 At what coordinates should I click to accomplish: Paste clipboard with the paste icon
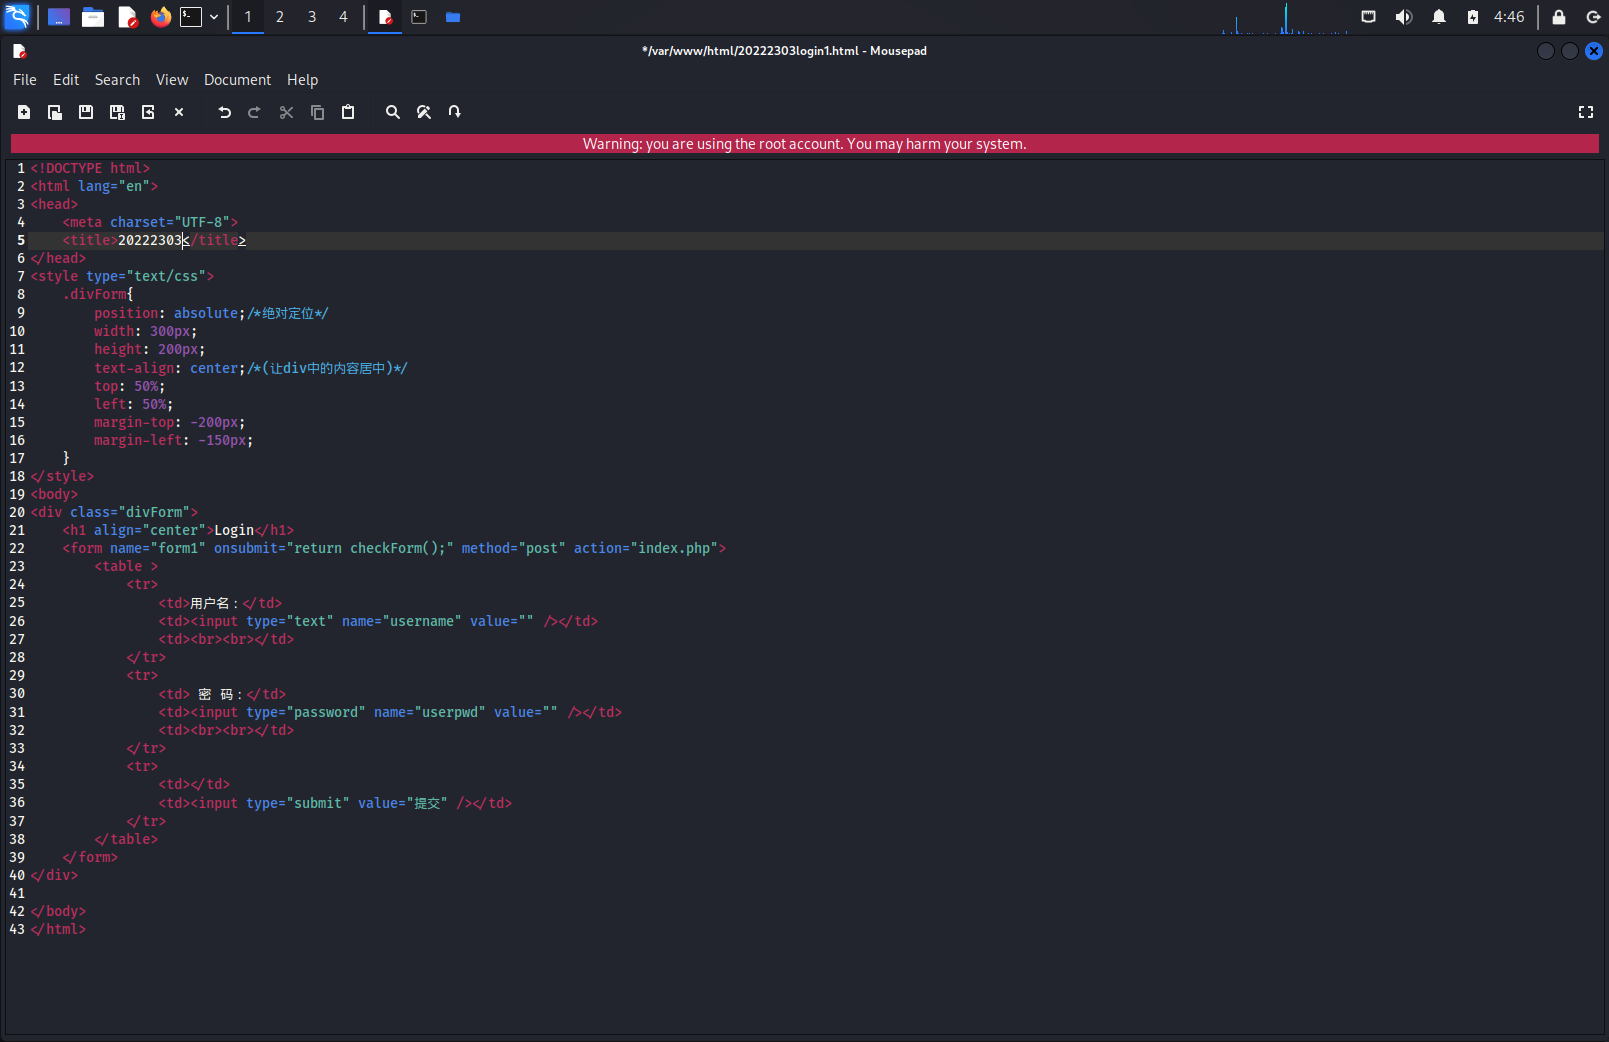point(348,112)
